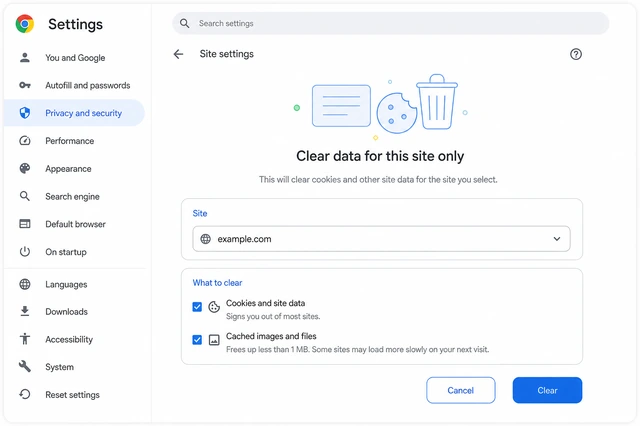
Task: Click the globe icon next to example.com
Action: pos(206,239)
